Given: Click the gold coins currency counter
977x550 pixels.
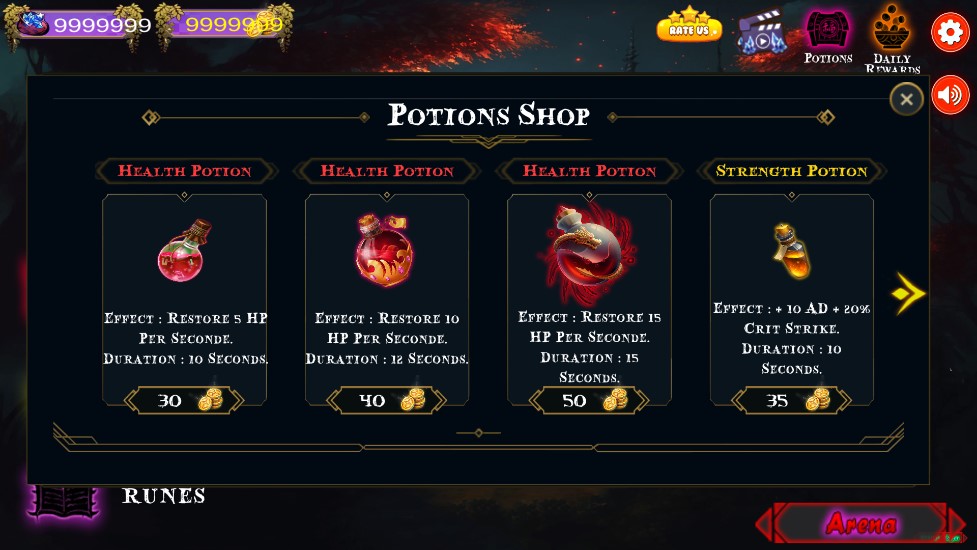Looking at the screenshot, I should click(224, 25).
